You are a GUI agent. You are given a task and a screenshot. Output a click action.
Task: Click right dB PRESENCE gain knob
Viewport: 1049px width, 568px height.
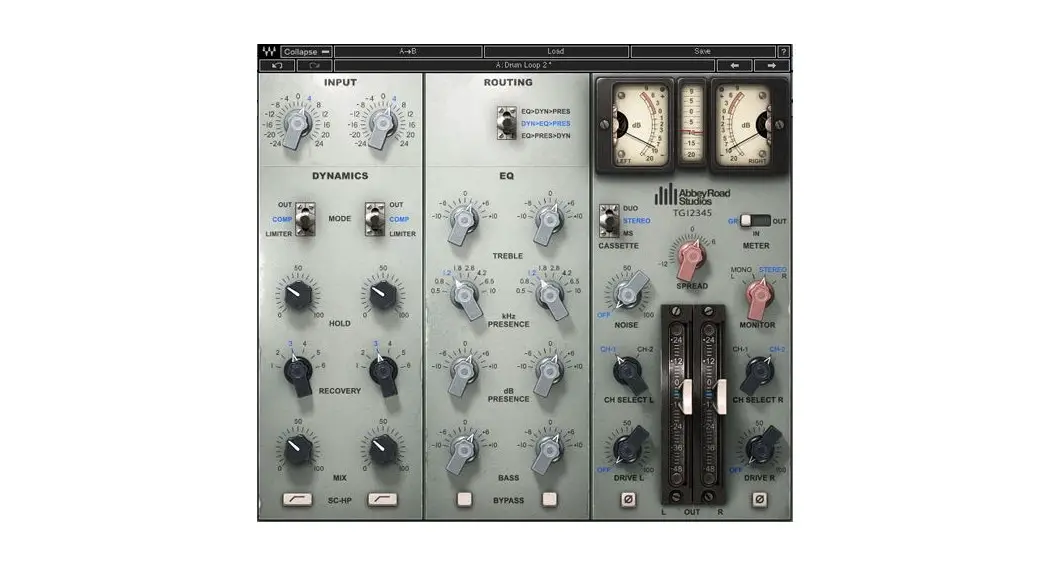coord(549,373)
